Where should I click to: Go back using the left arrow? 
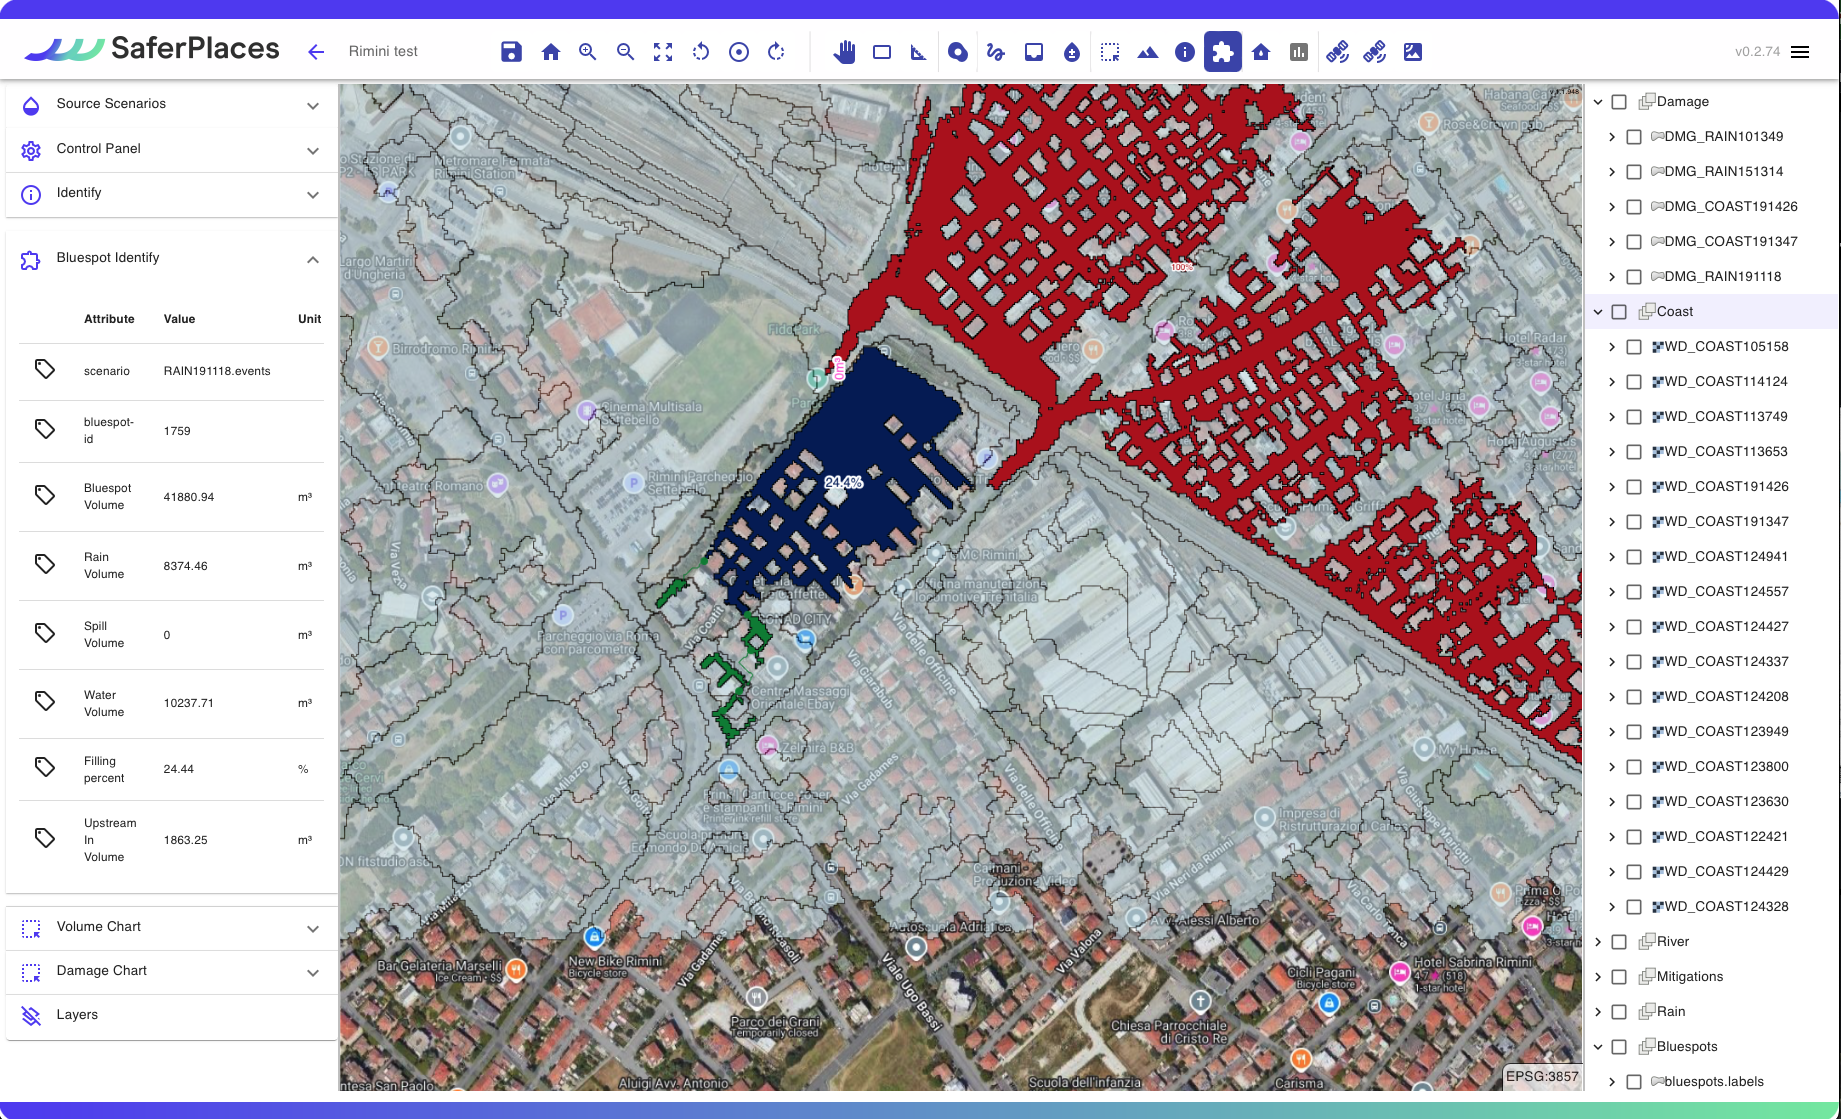tap(316, 52)
